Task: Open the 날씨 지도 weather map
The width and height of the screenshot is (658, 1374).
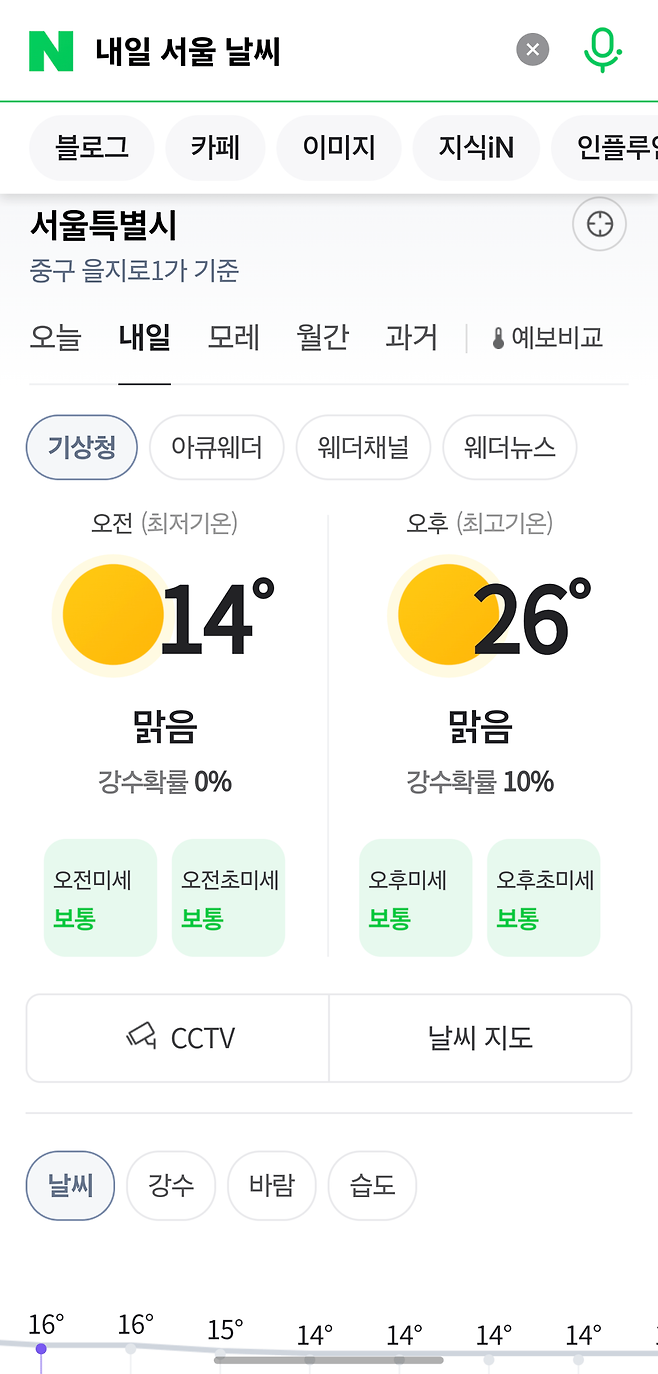Action: coord(481,1038)
